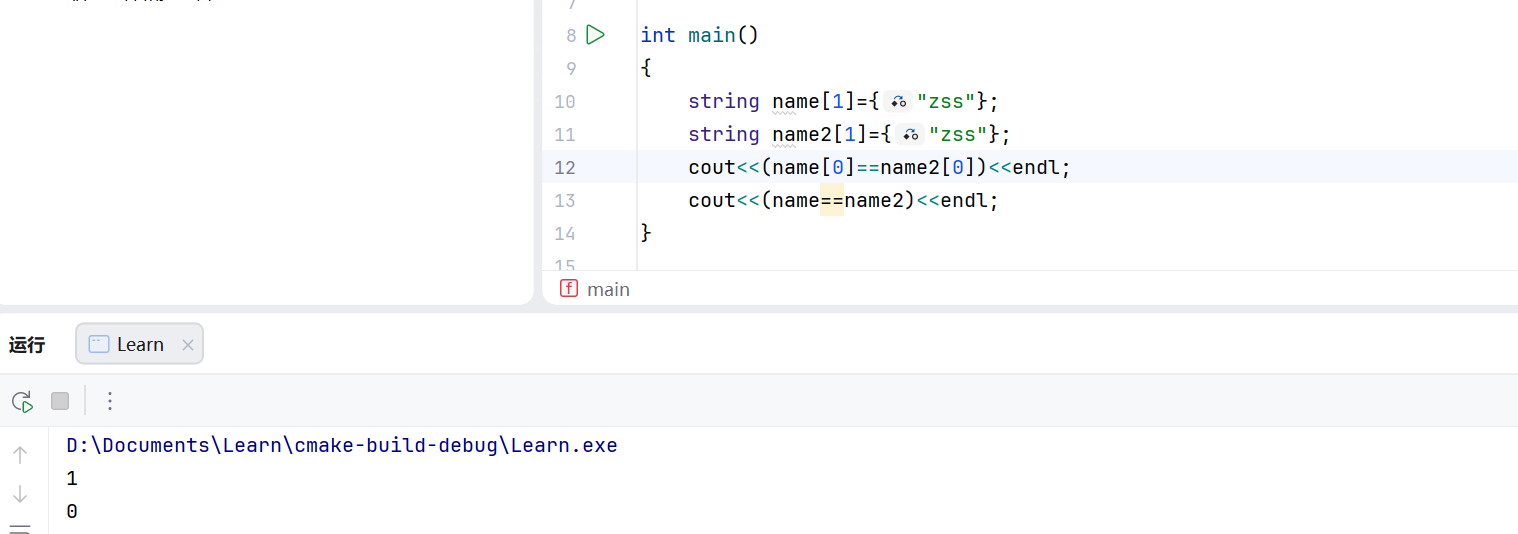
Task: Click the Rerun 'Learn' icon in Run toolbar
Action: [22, 401]
